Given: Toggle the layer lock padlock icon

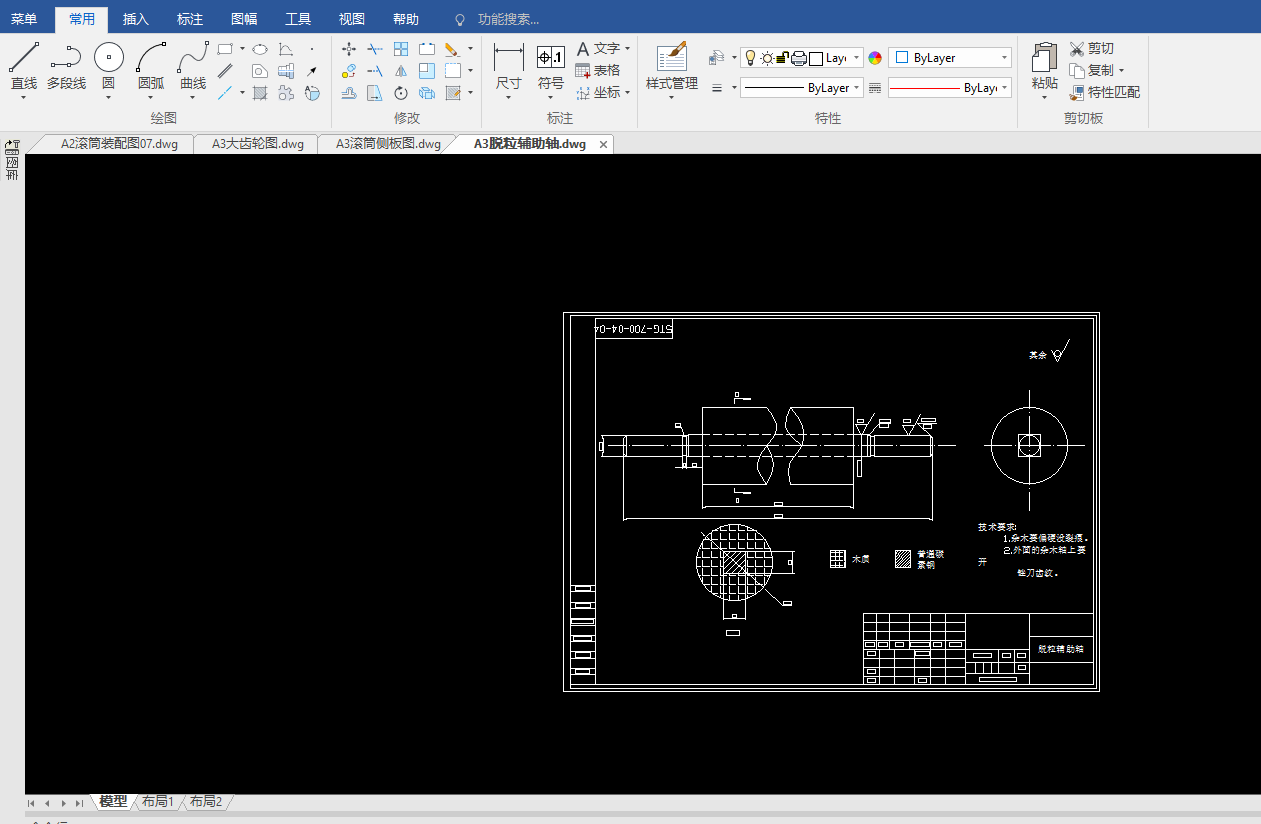Looking at the screenshot, I should [782, 58].
